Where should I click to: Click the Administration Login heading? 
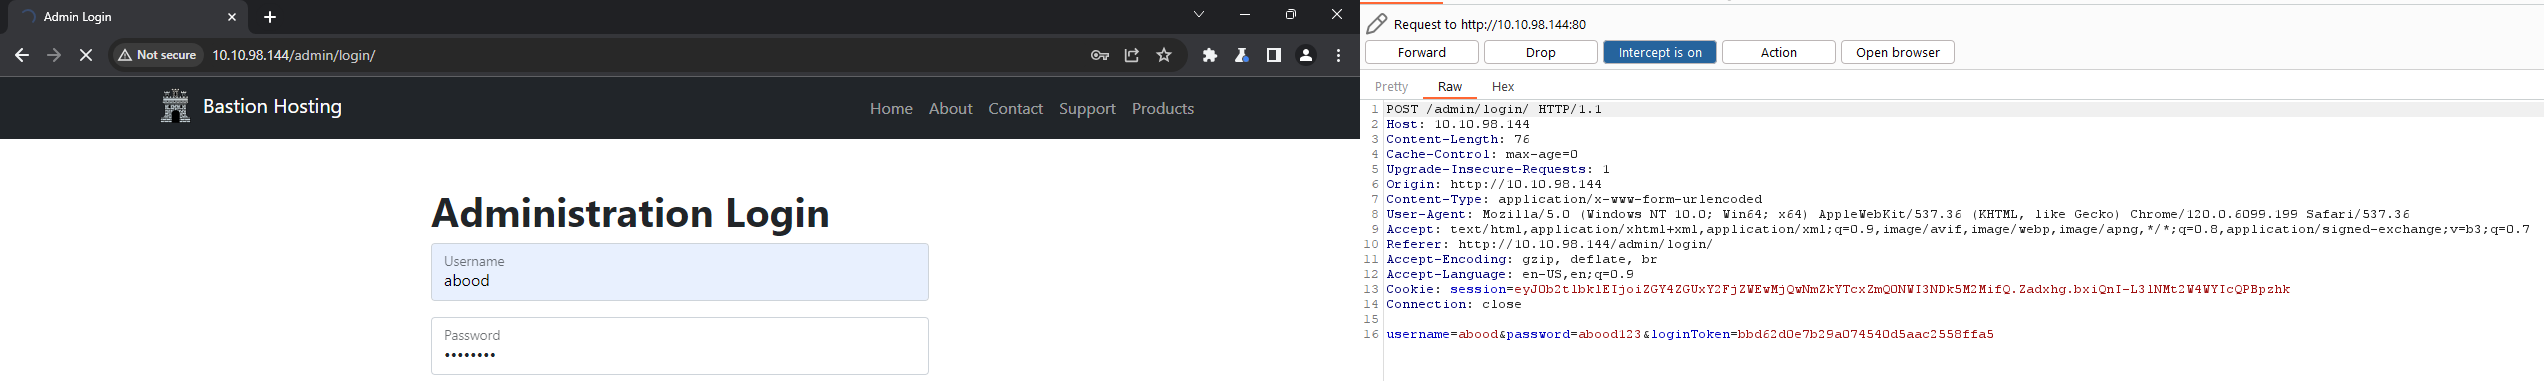630,213
